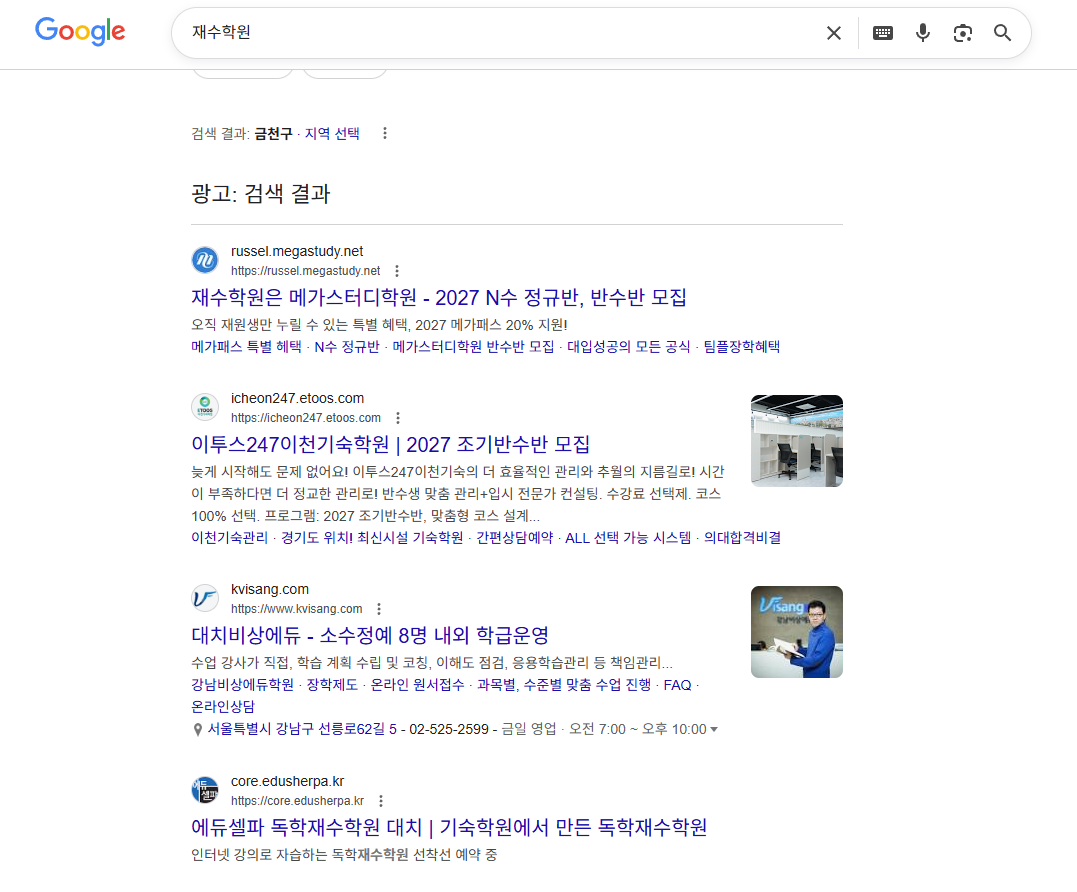The height and width of the screenshot is (892, 1077).
Task: Clear the search box text
Action: click(x=833, y=33)
